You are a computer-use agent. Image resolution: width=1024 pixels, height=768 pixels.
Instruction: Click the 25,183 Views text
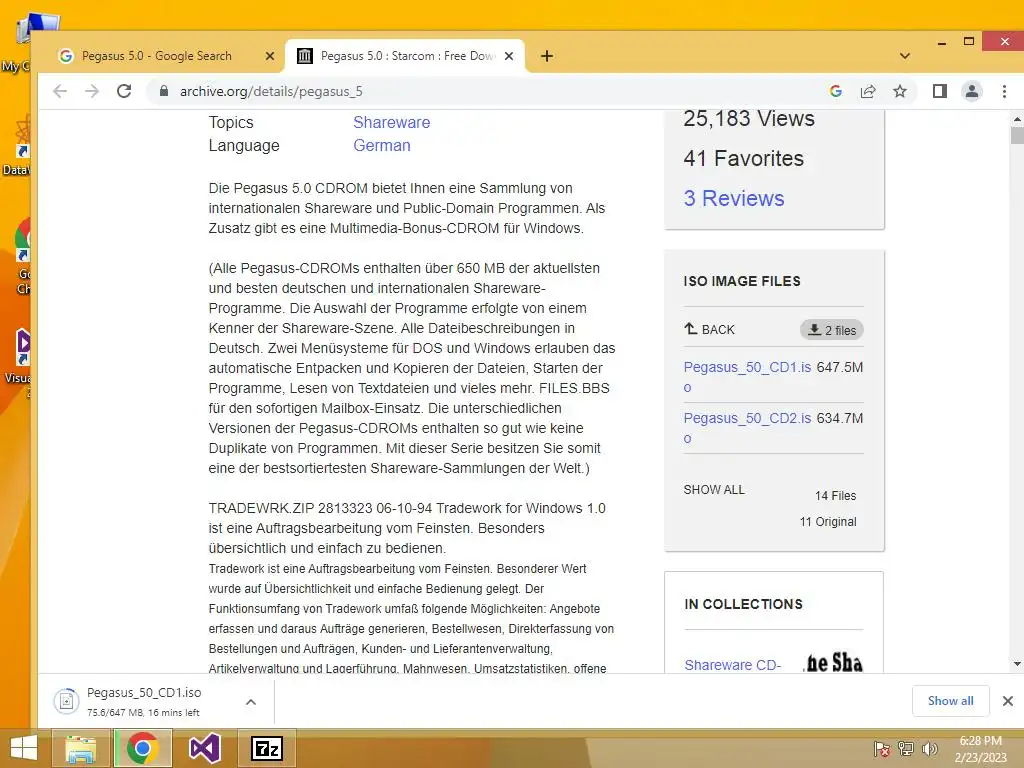(749, 118)
